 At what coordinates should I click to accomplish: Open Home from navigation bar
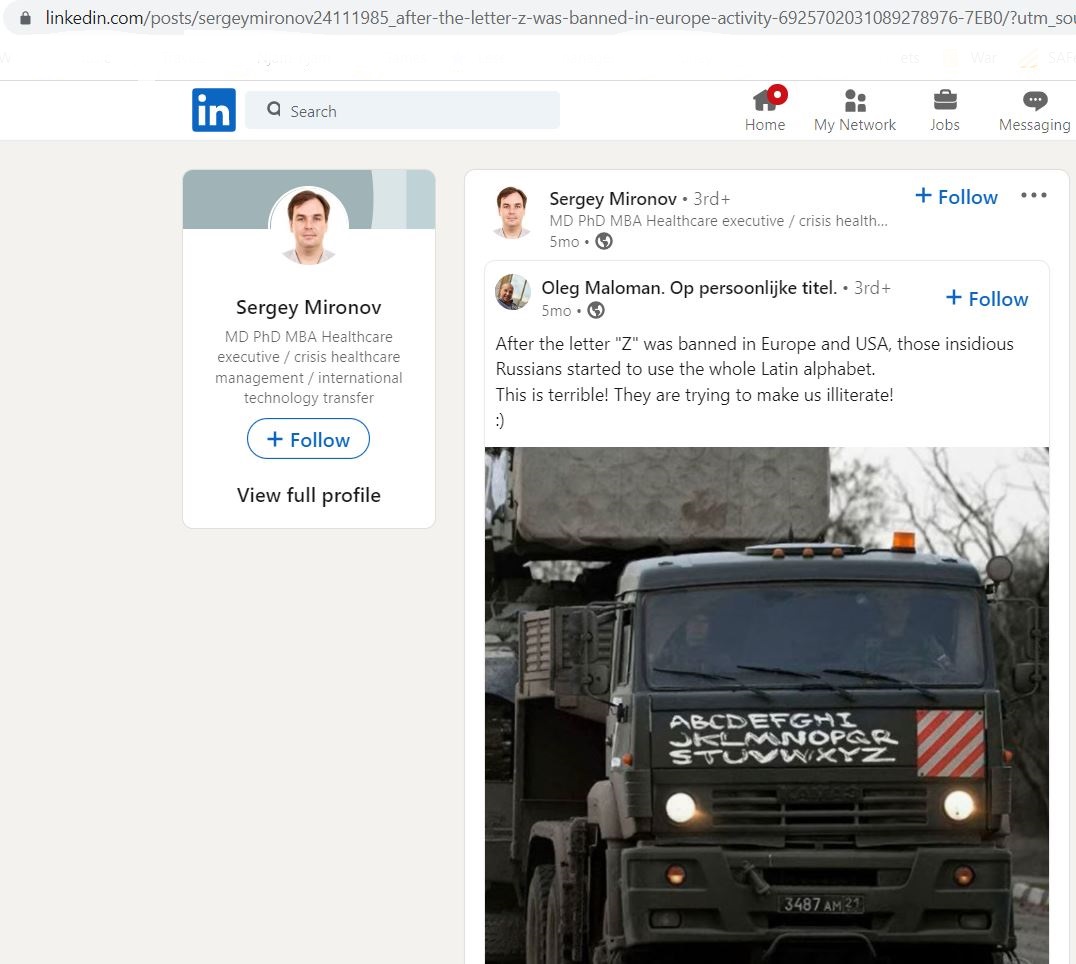tap(765, 109)
